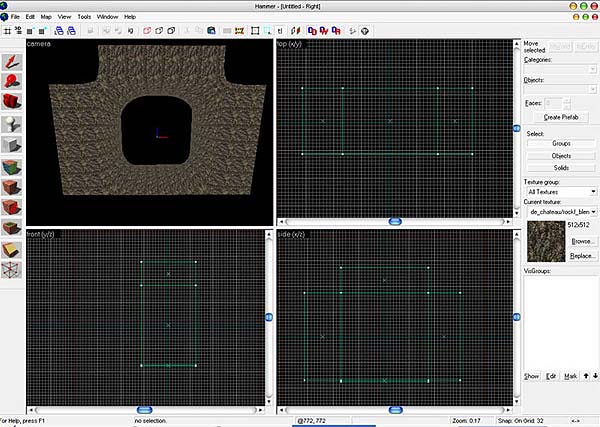600x427 pixels.
Task: Select the Entity tool white sphere
Action: click(x=12, y=124)
